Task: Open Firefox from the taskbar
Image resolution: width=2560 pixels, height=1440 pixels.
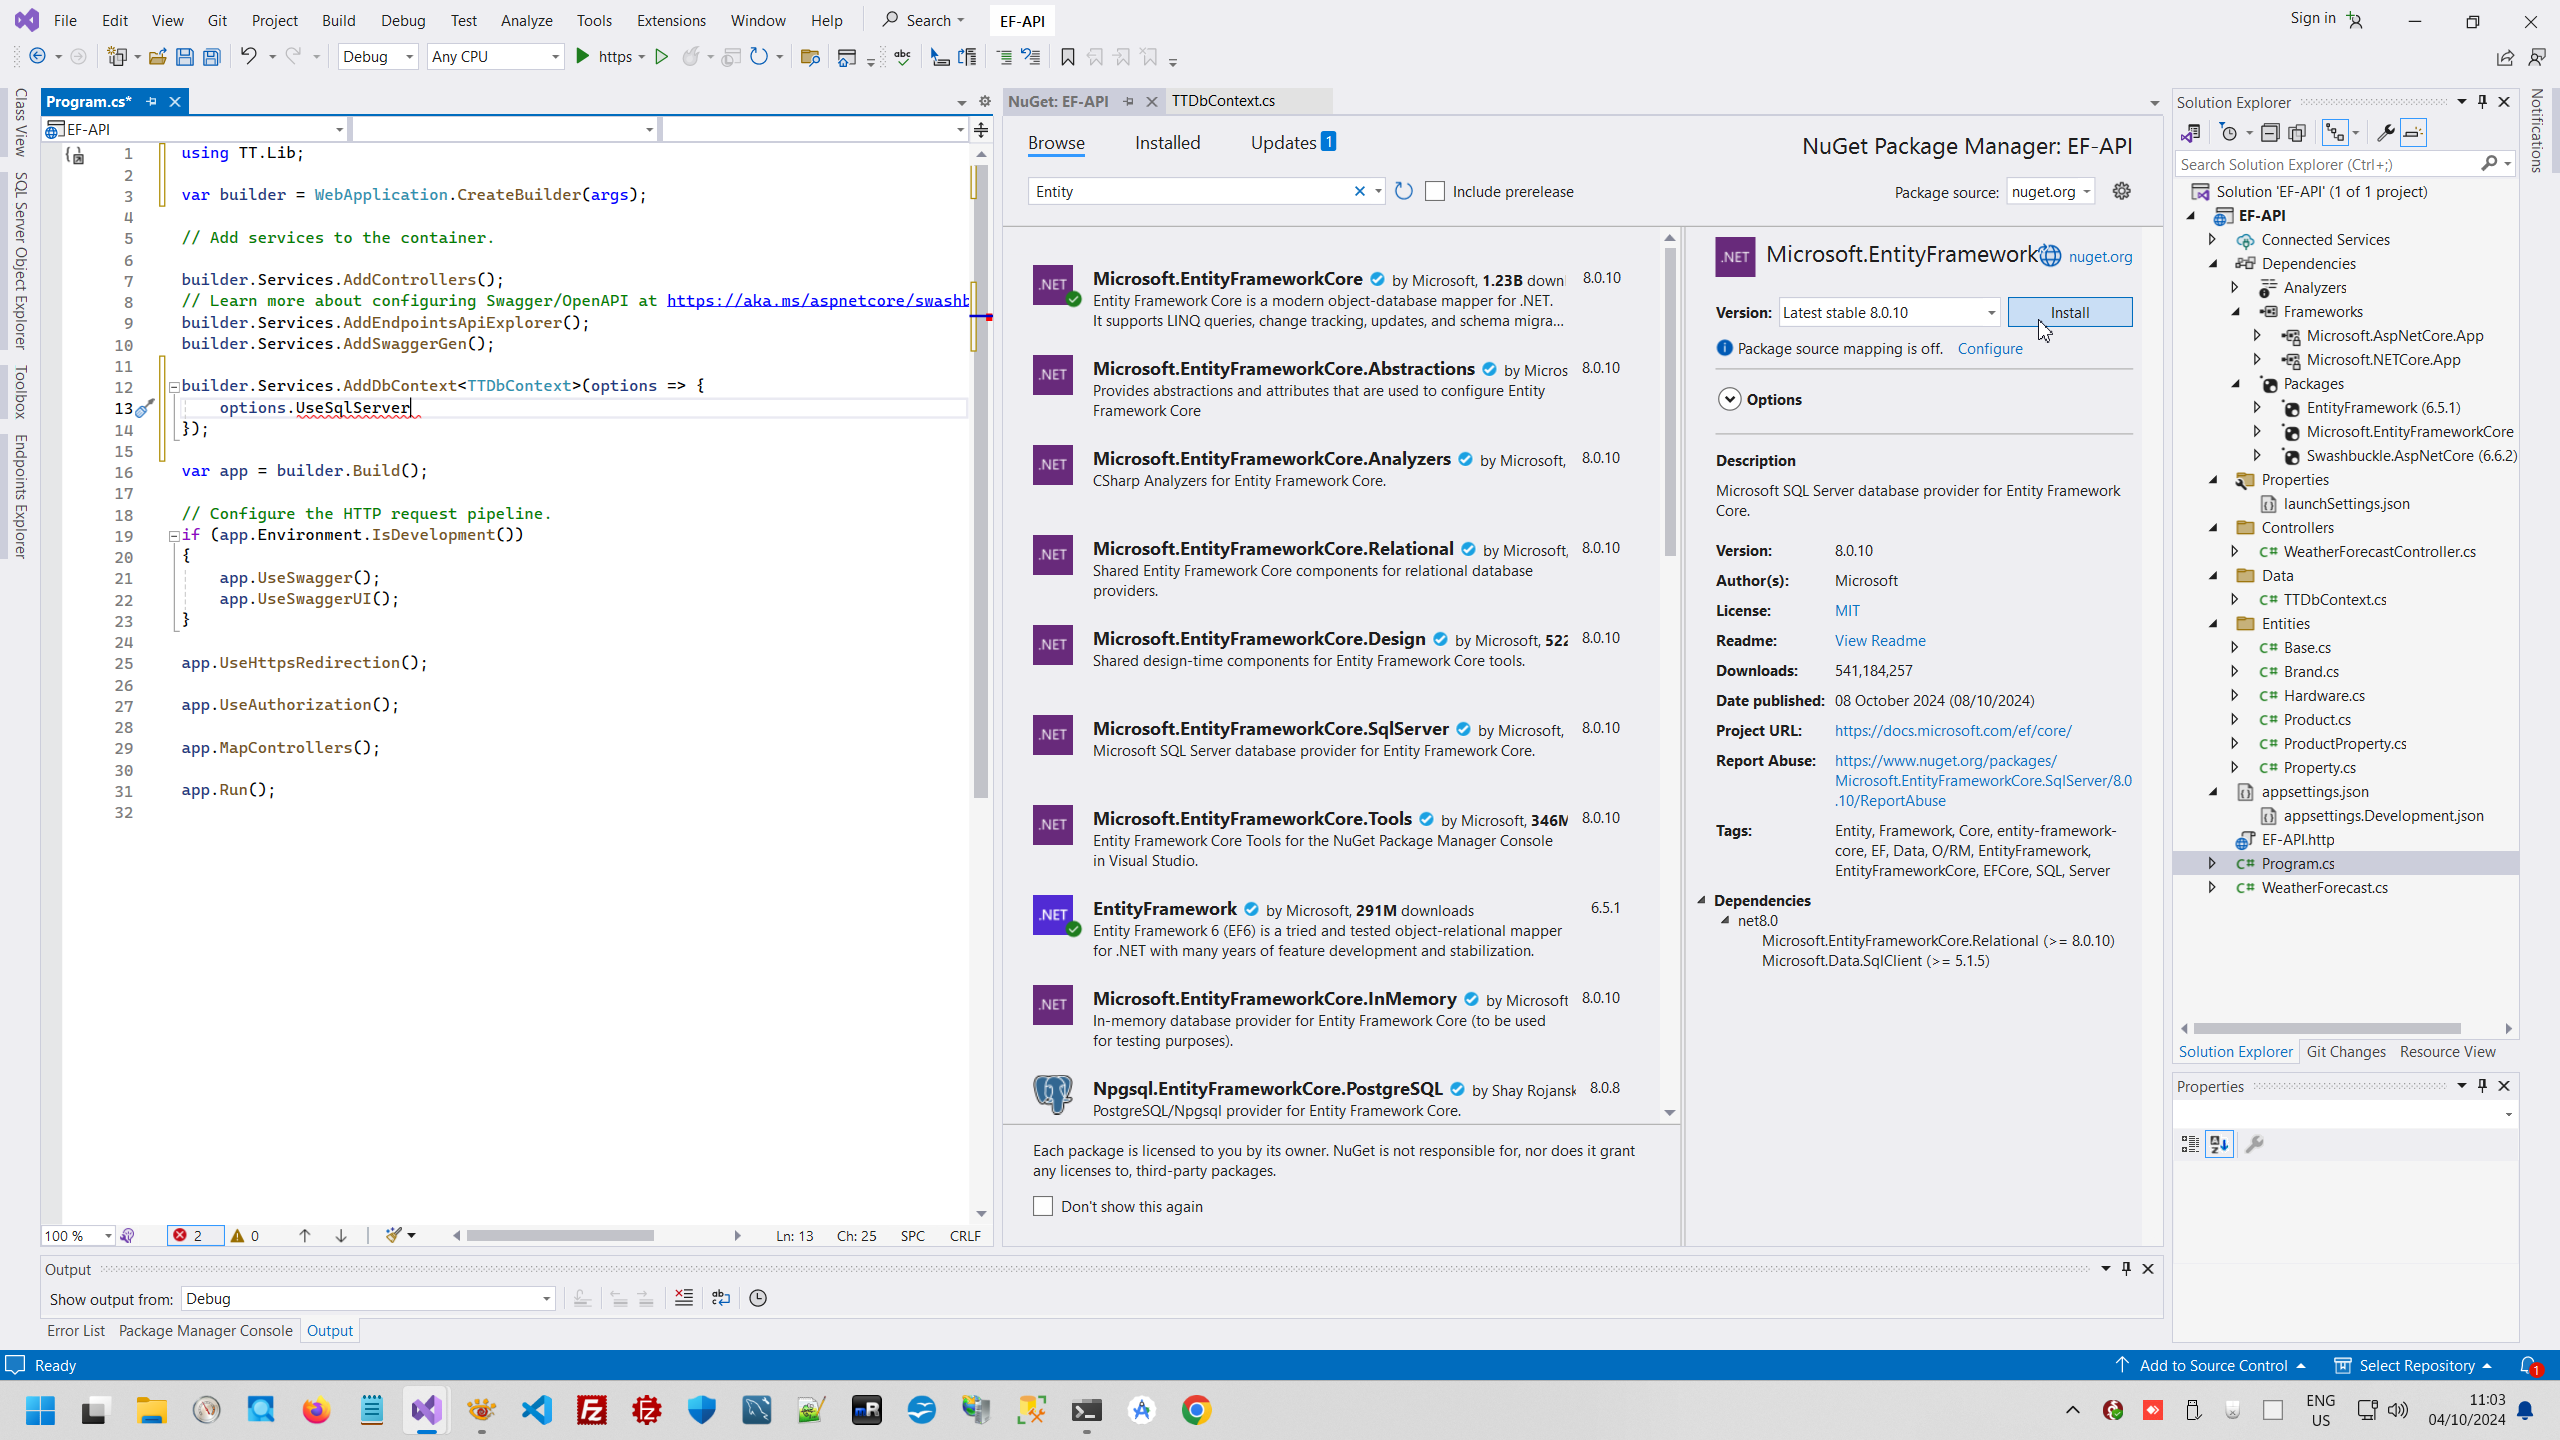Action: [316, 1410]
